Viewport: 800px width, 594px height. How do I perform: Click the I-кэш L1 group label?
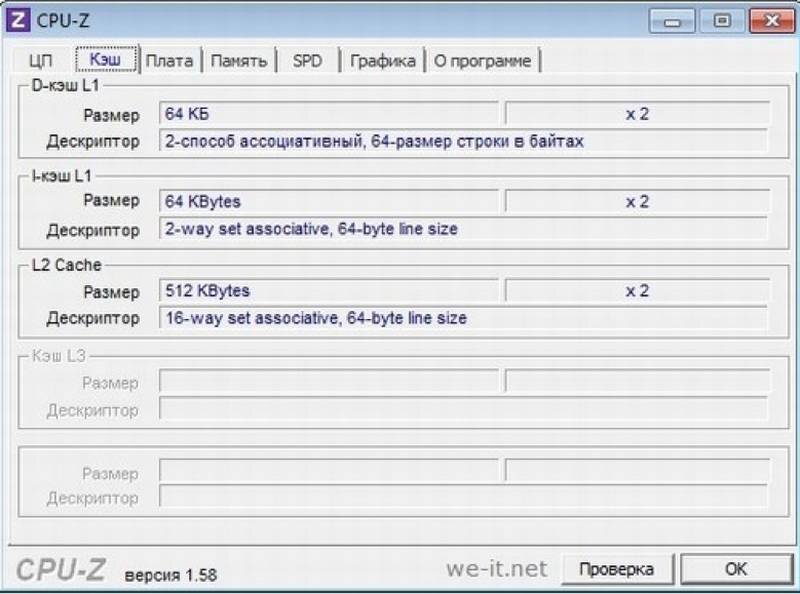(62, 176)
